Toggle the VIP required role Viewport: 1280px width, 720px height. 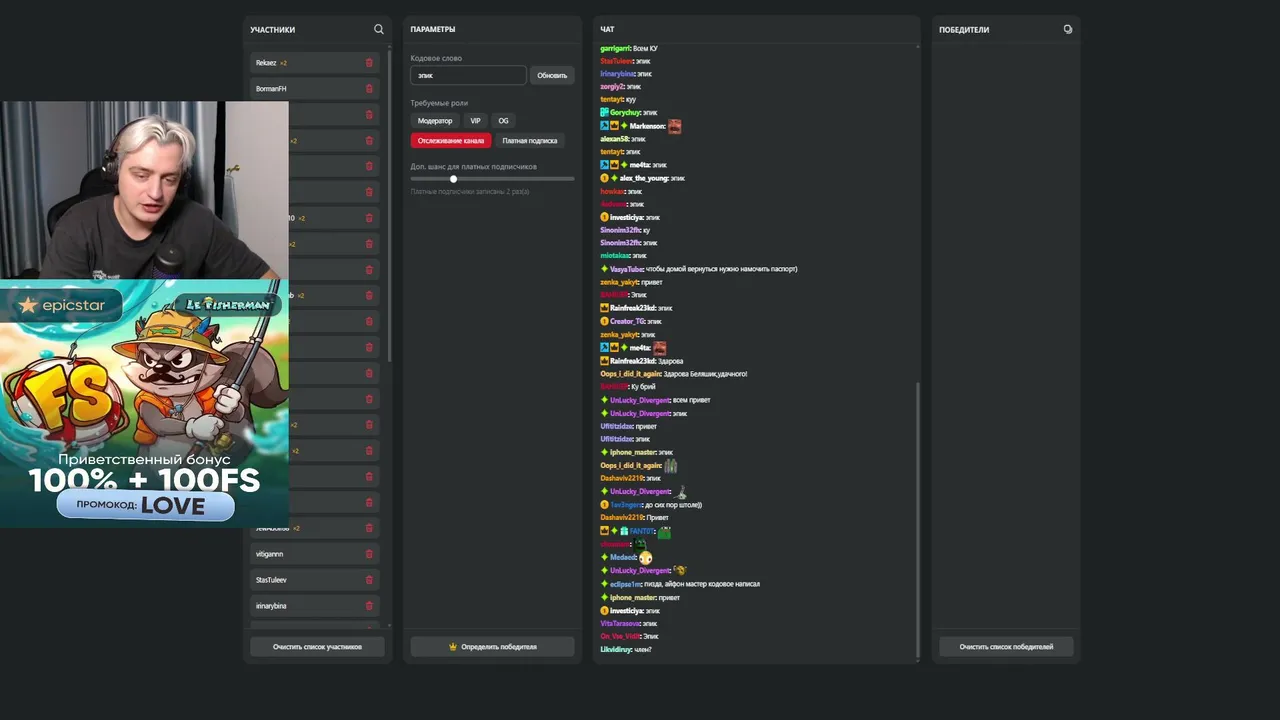pos(475,121)
